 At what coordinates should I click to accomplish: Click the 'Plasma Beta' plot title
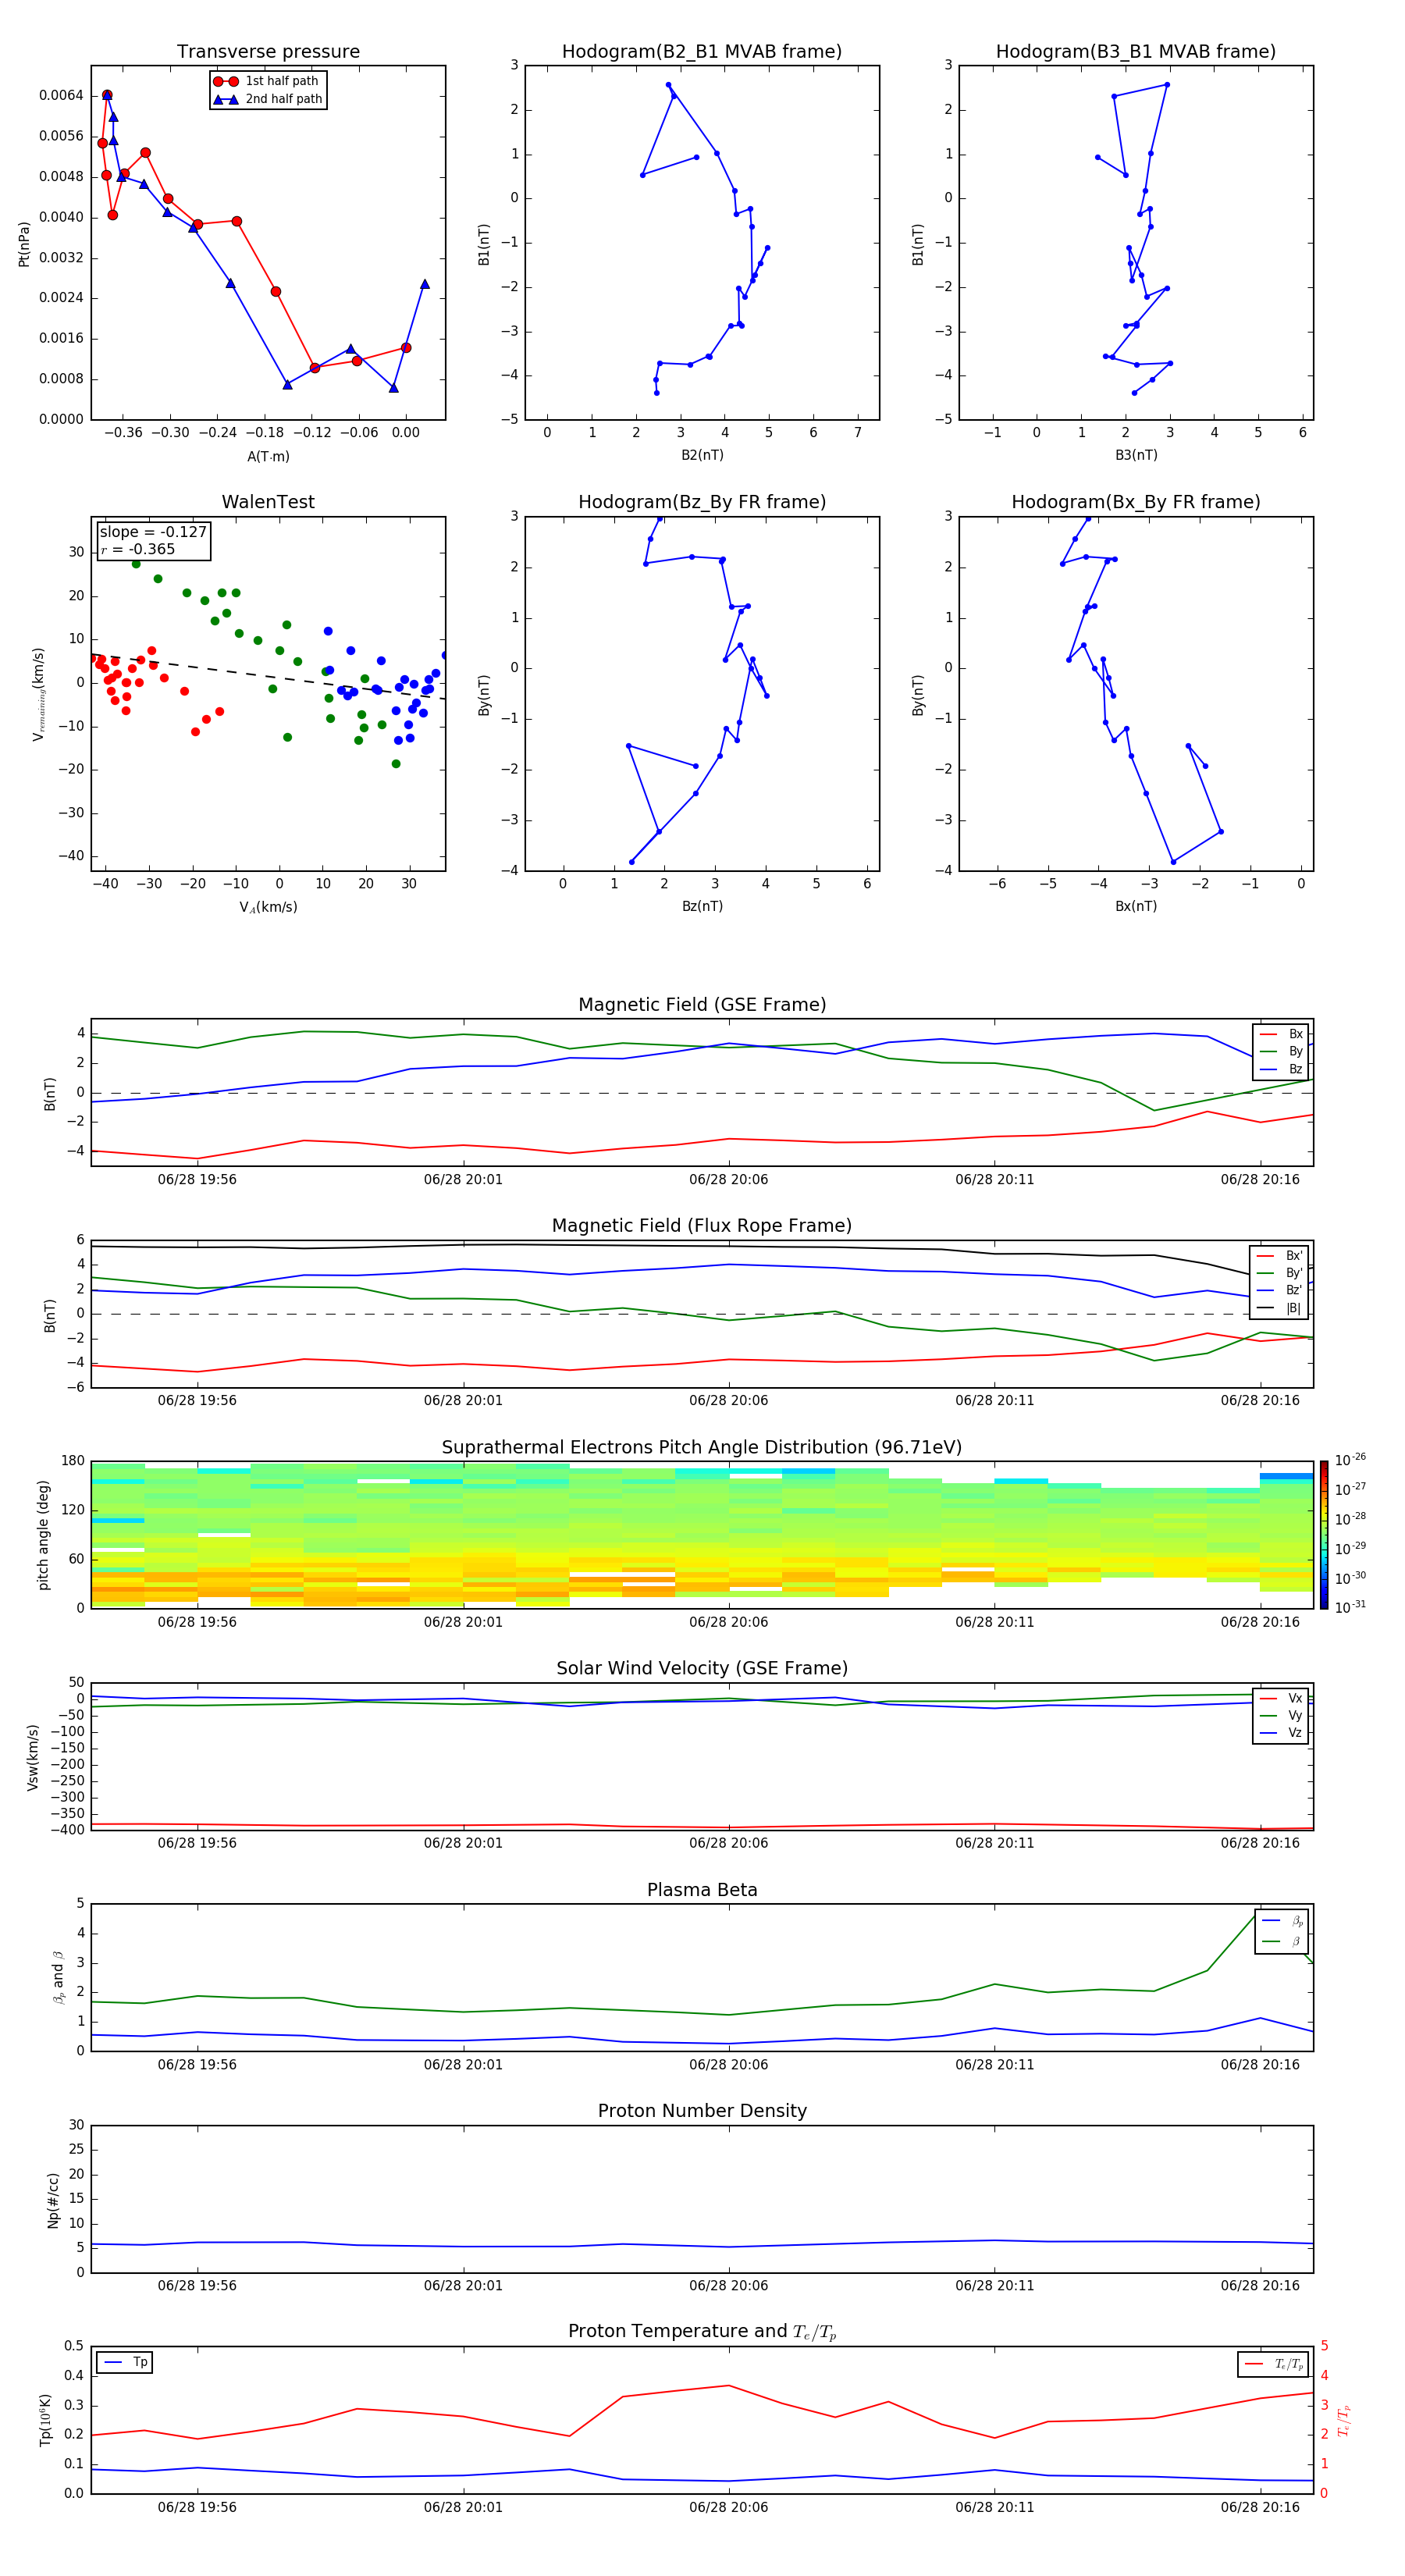pos(702,1890)
